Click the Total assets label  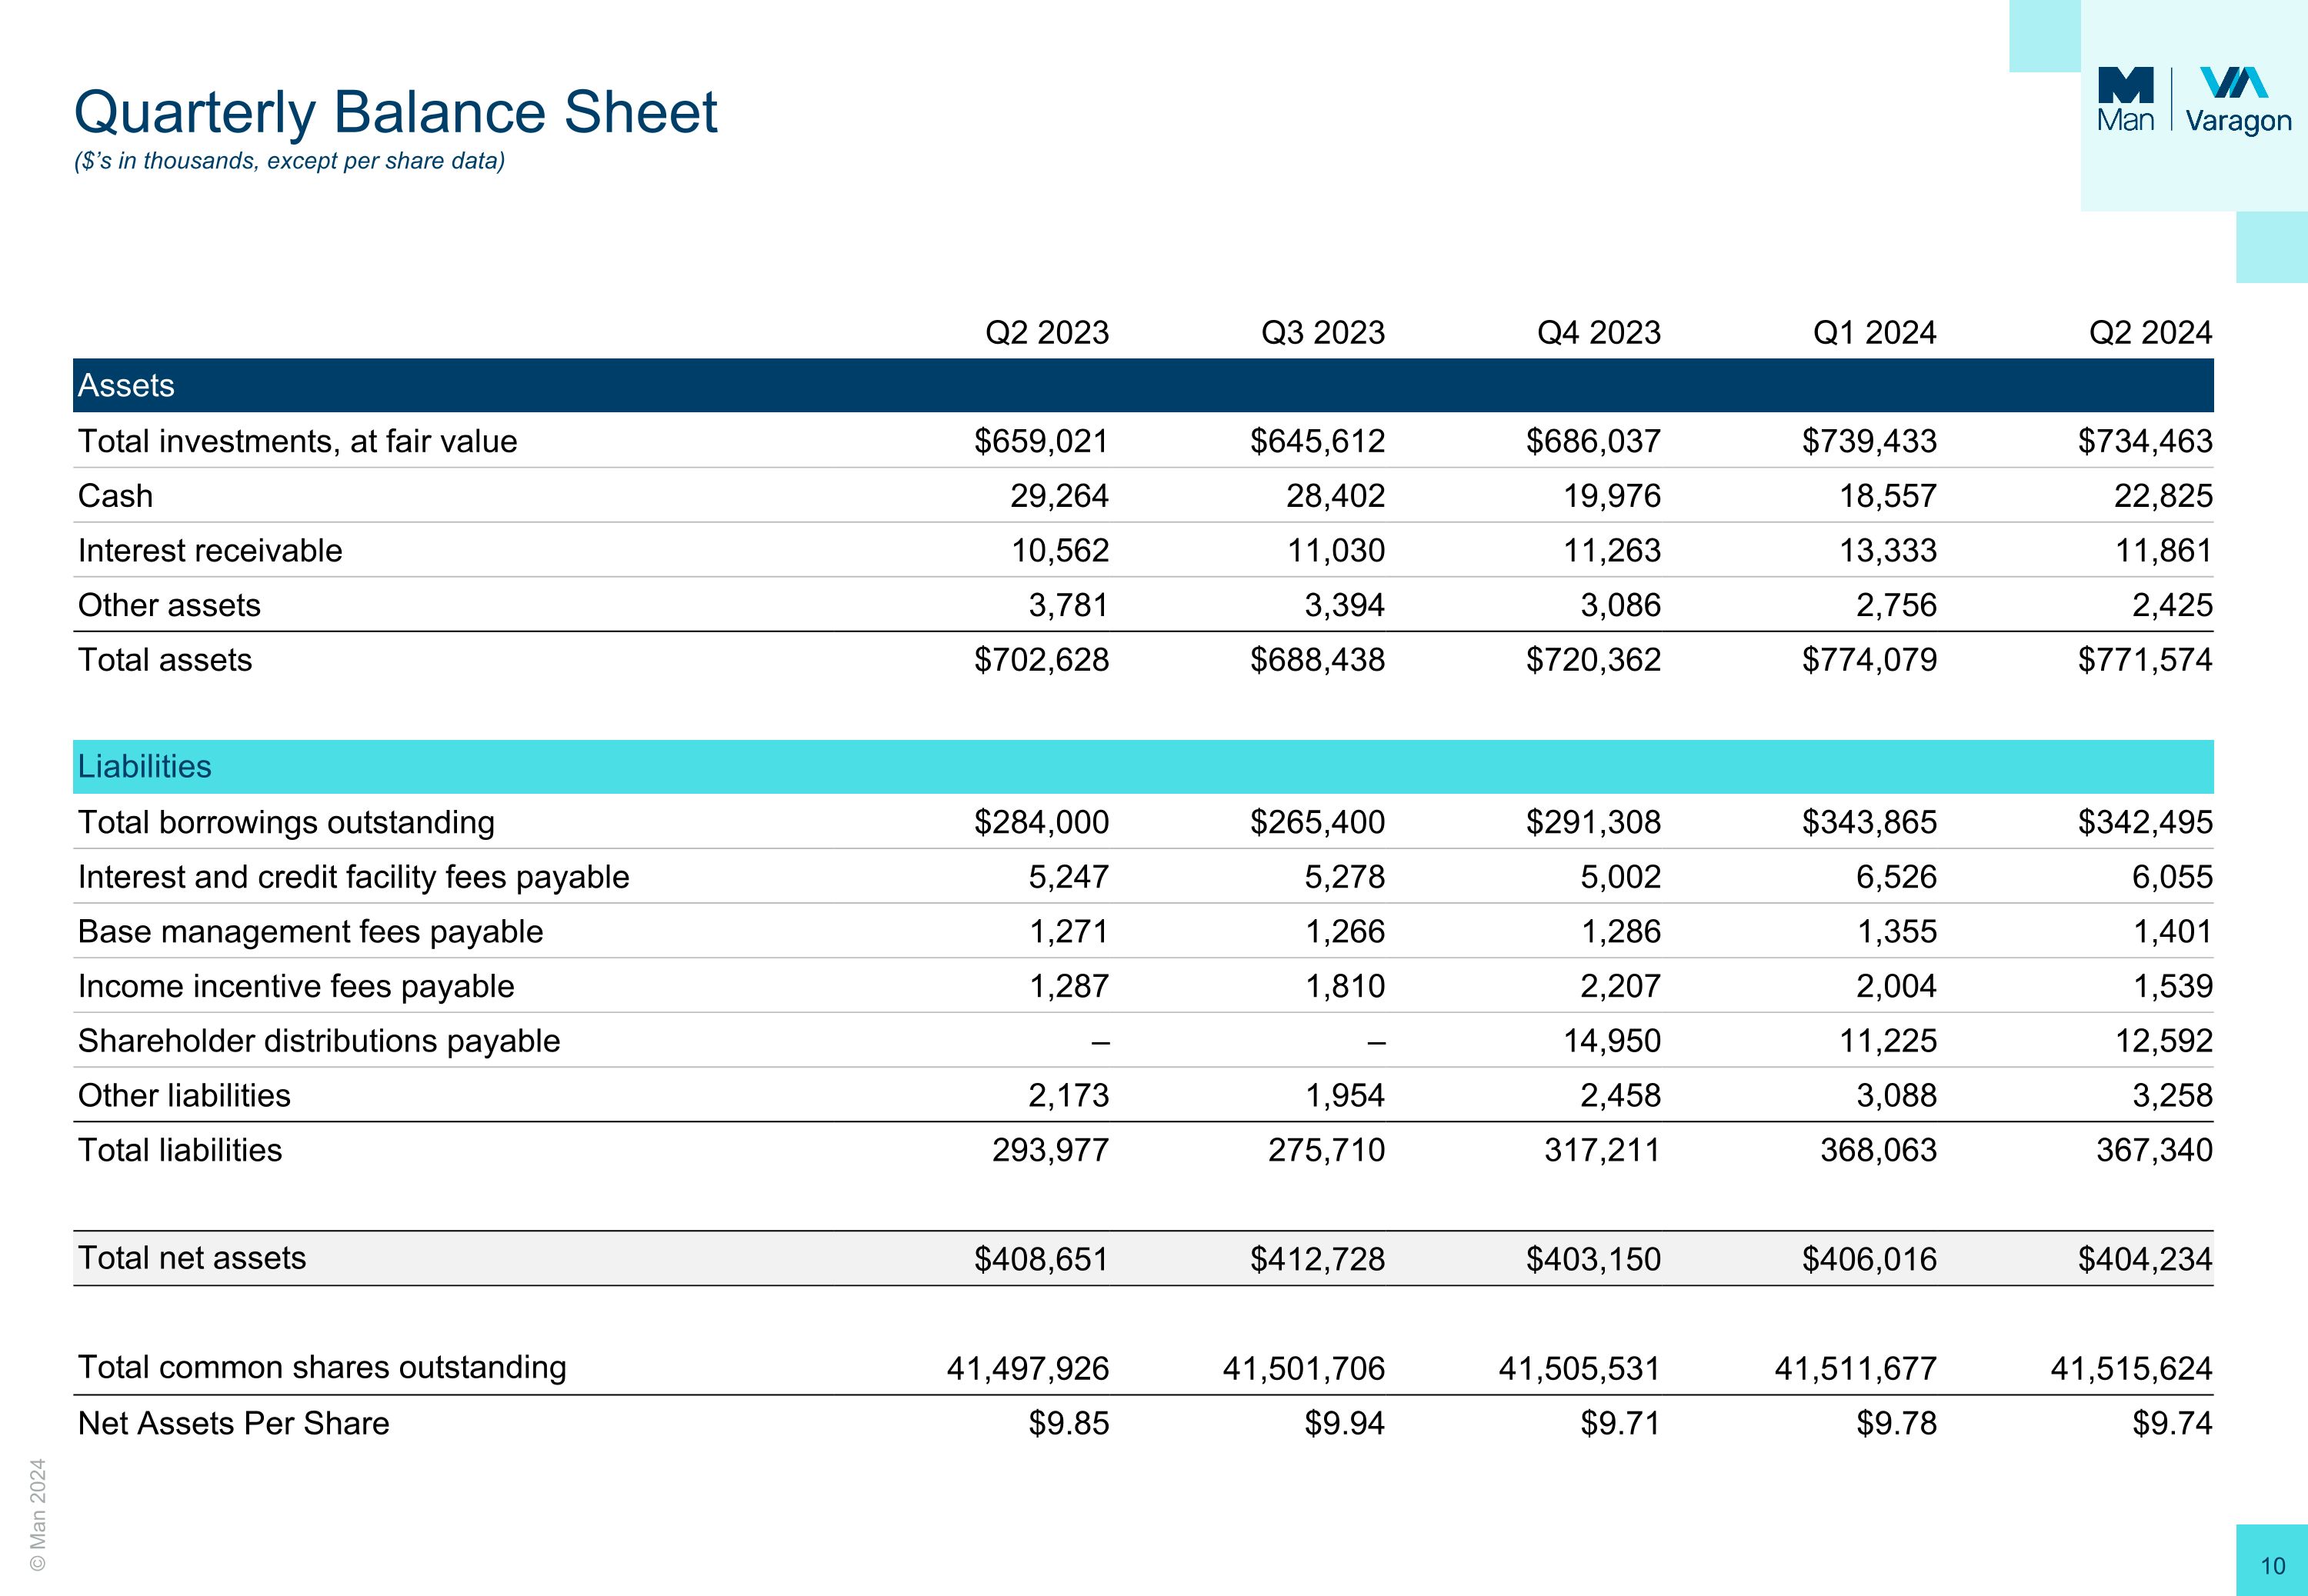[x=165, y=660]
